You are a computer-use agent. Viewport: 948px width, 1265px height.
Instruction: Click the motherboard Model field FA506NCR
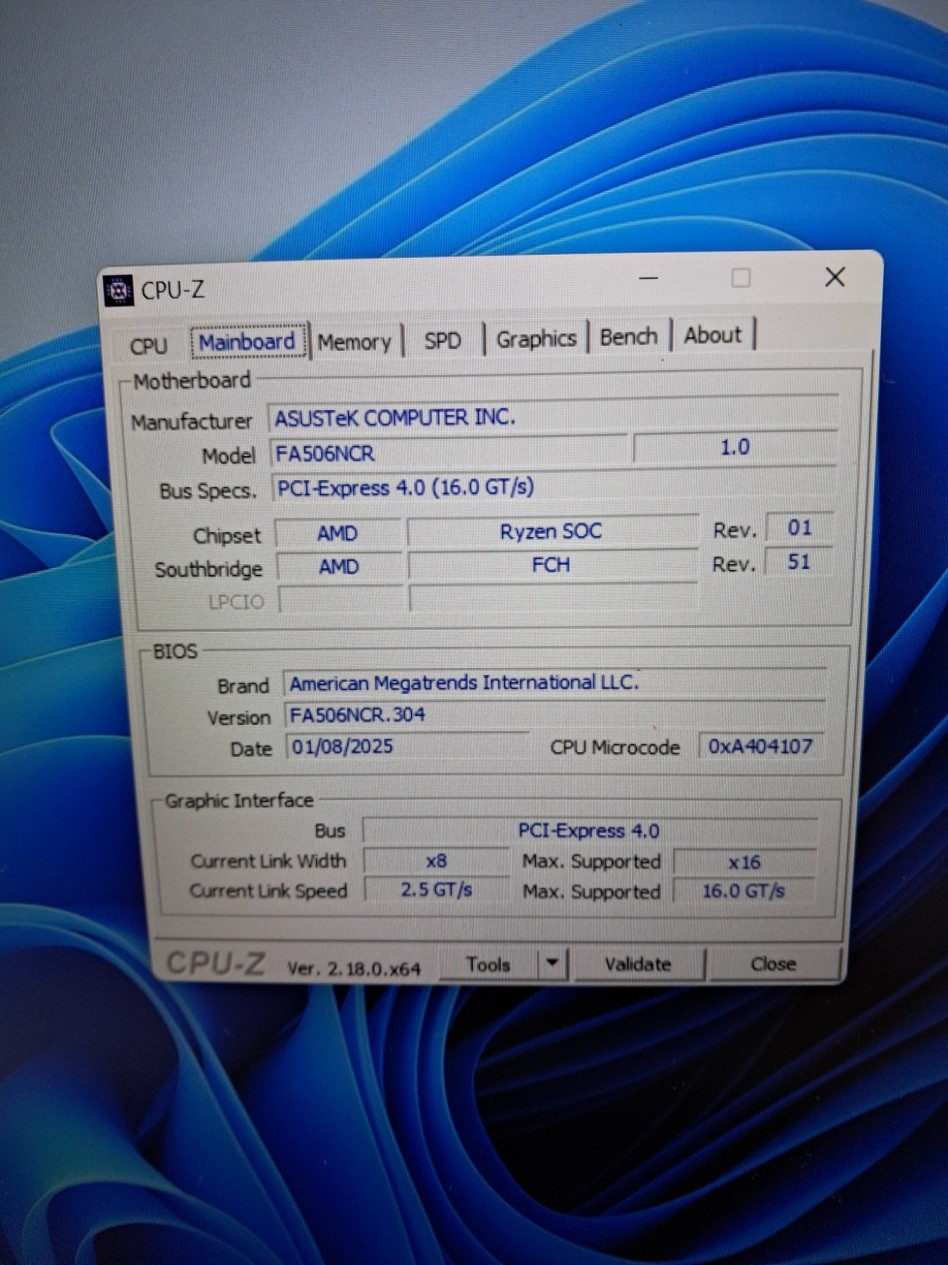click(x=448, y=453)
